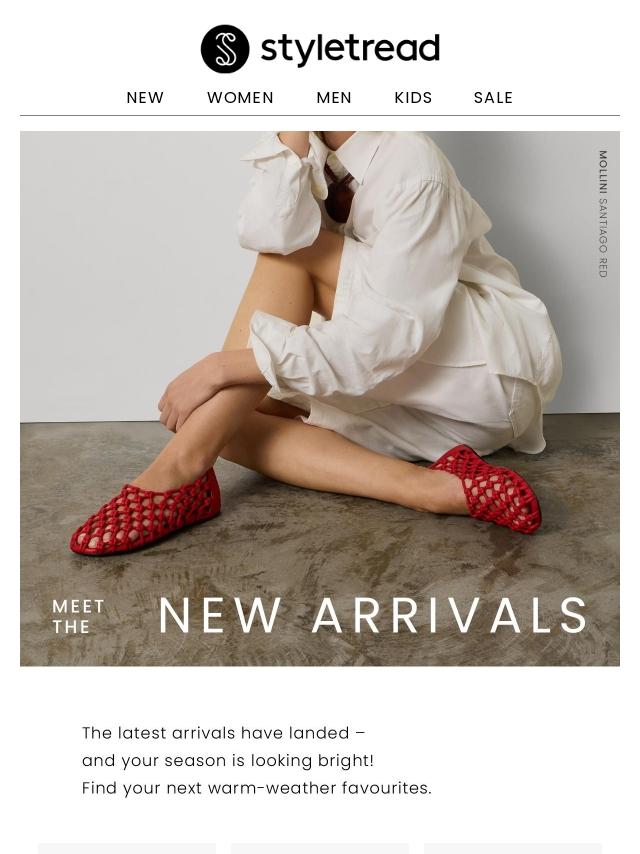
Task: Open the first product tile at bottom left
Action: coord(127,849)
